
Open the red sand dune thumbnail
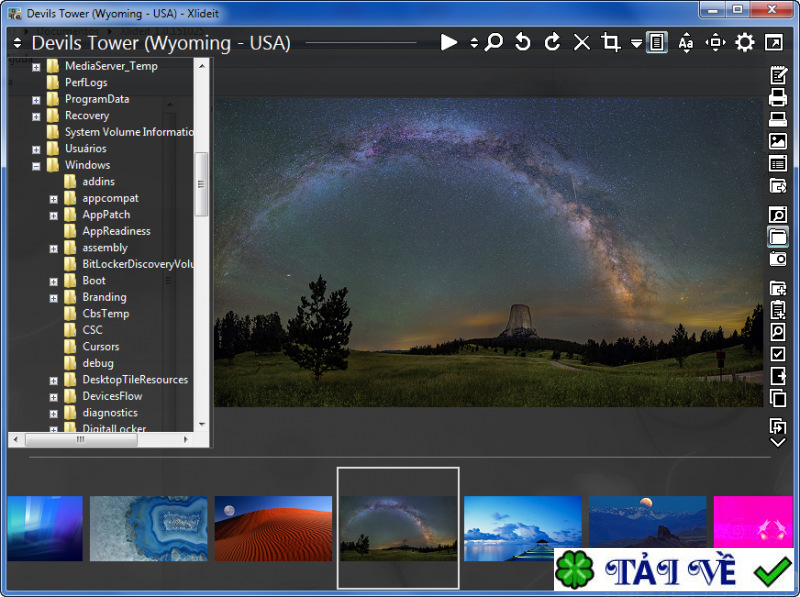(x=272, y=528)
